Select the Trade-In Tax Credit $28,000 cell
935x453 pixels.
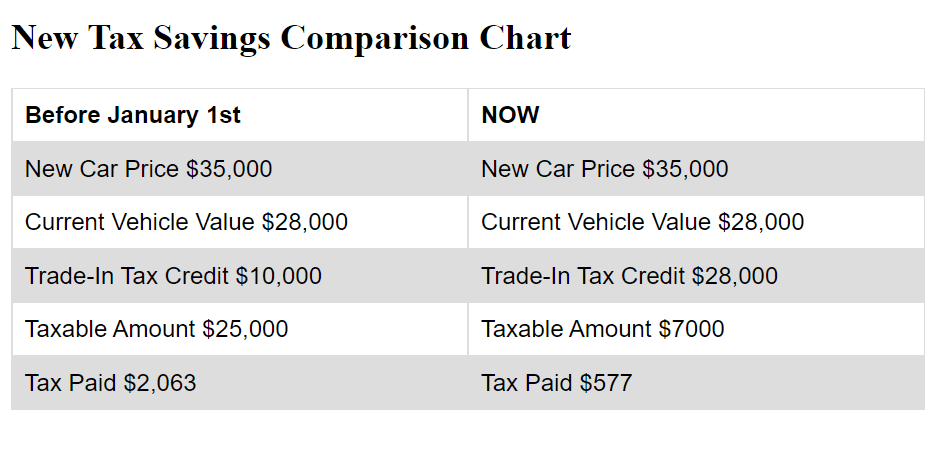pos(696,275)
